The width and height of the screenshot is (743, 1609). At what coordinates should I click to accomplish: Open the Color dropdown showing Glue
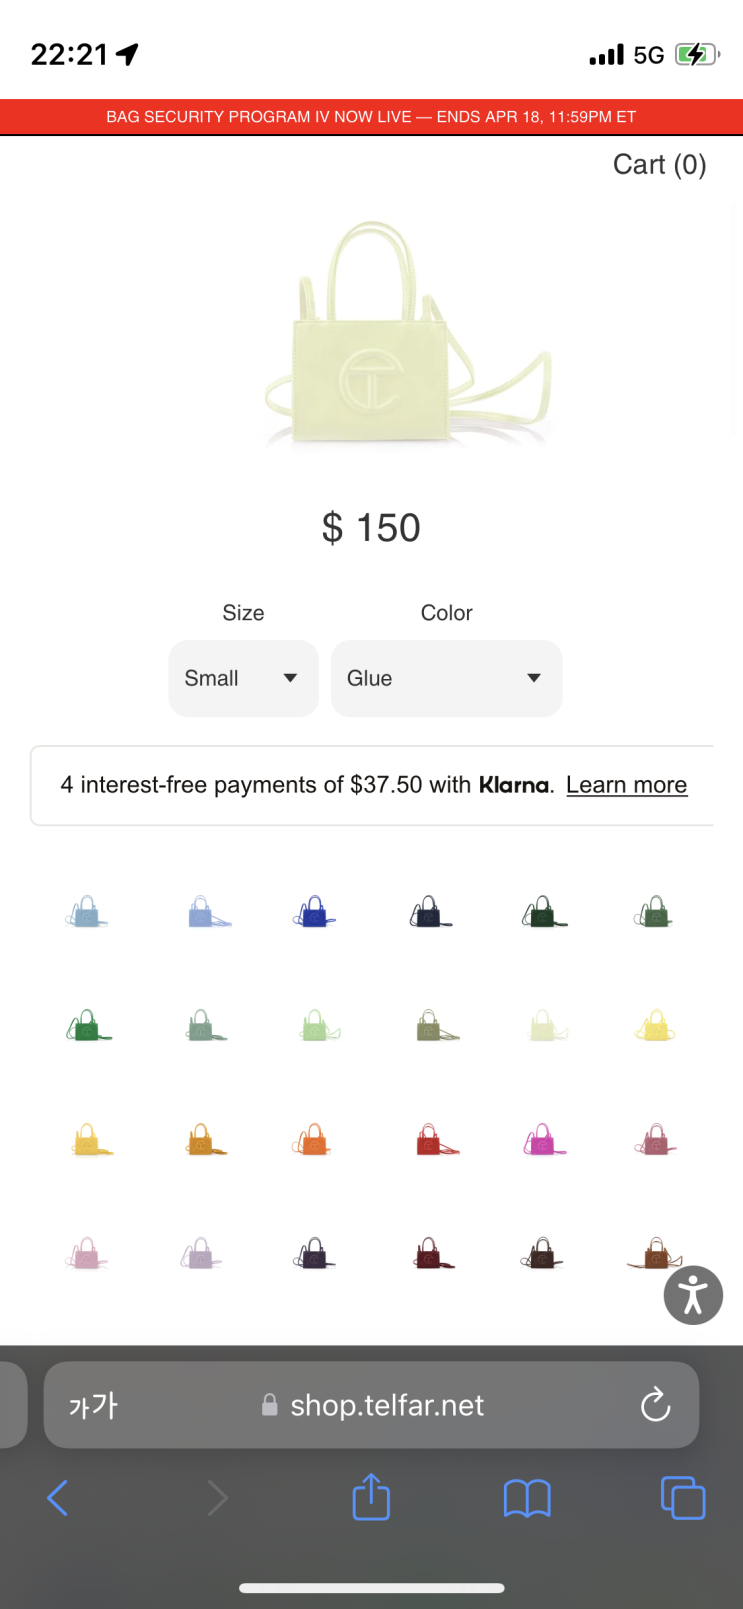click(x=446, y=678)
